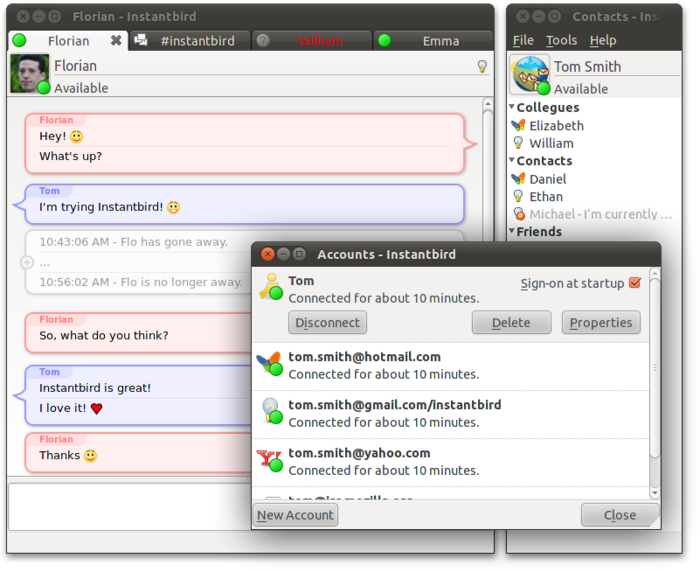Viewport: 700px width, 572px height.
Task: Click the conversation scrollbar up arrow
Action: click(488, 104)
